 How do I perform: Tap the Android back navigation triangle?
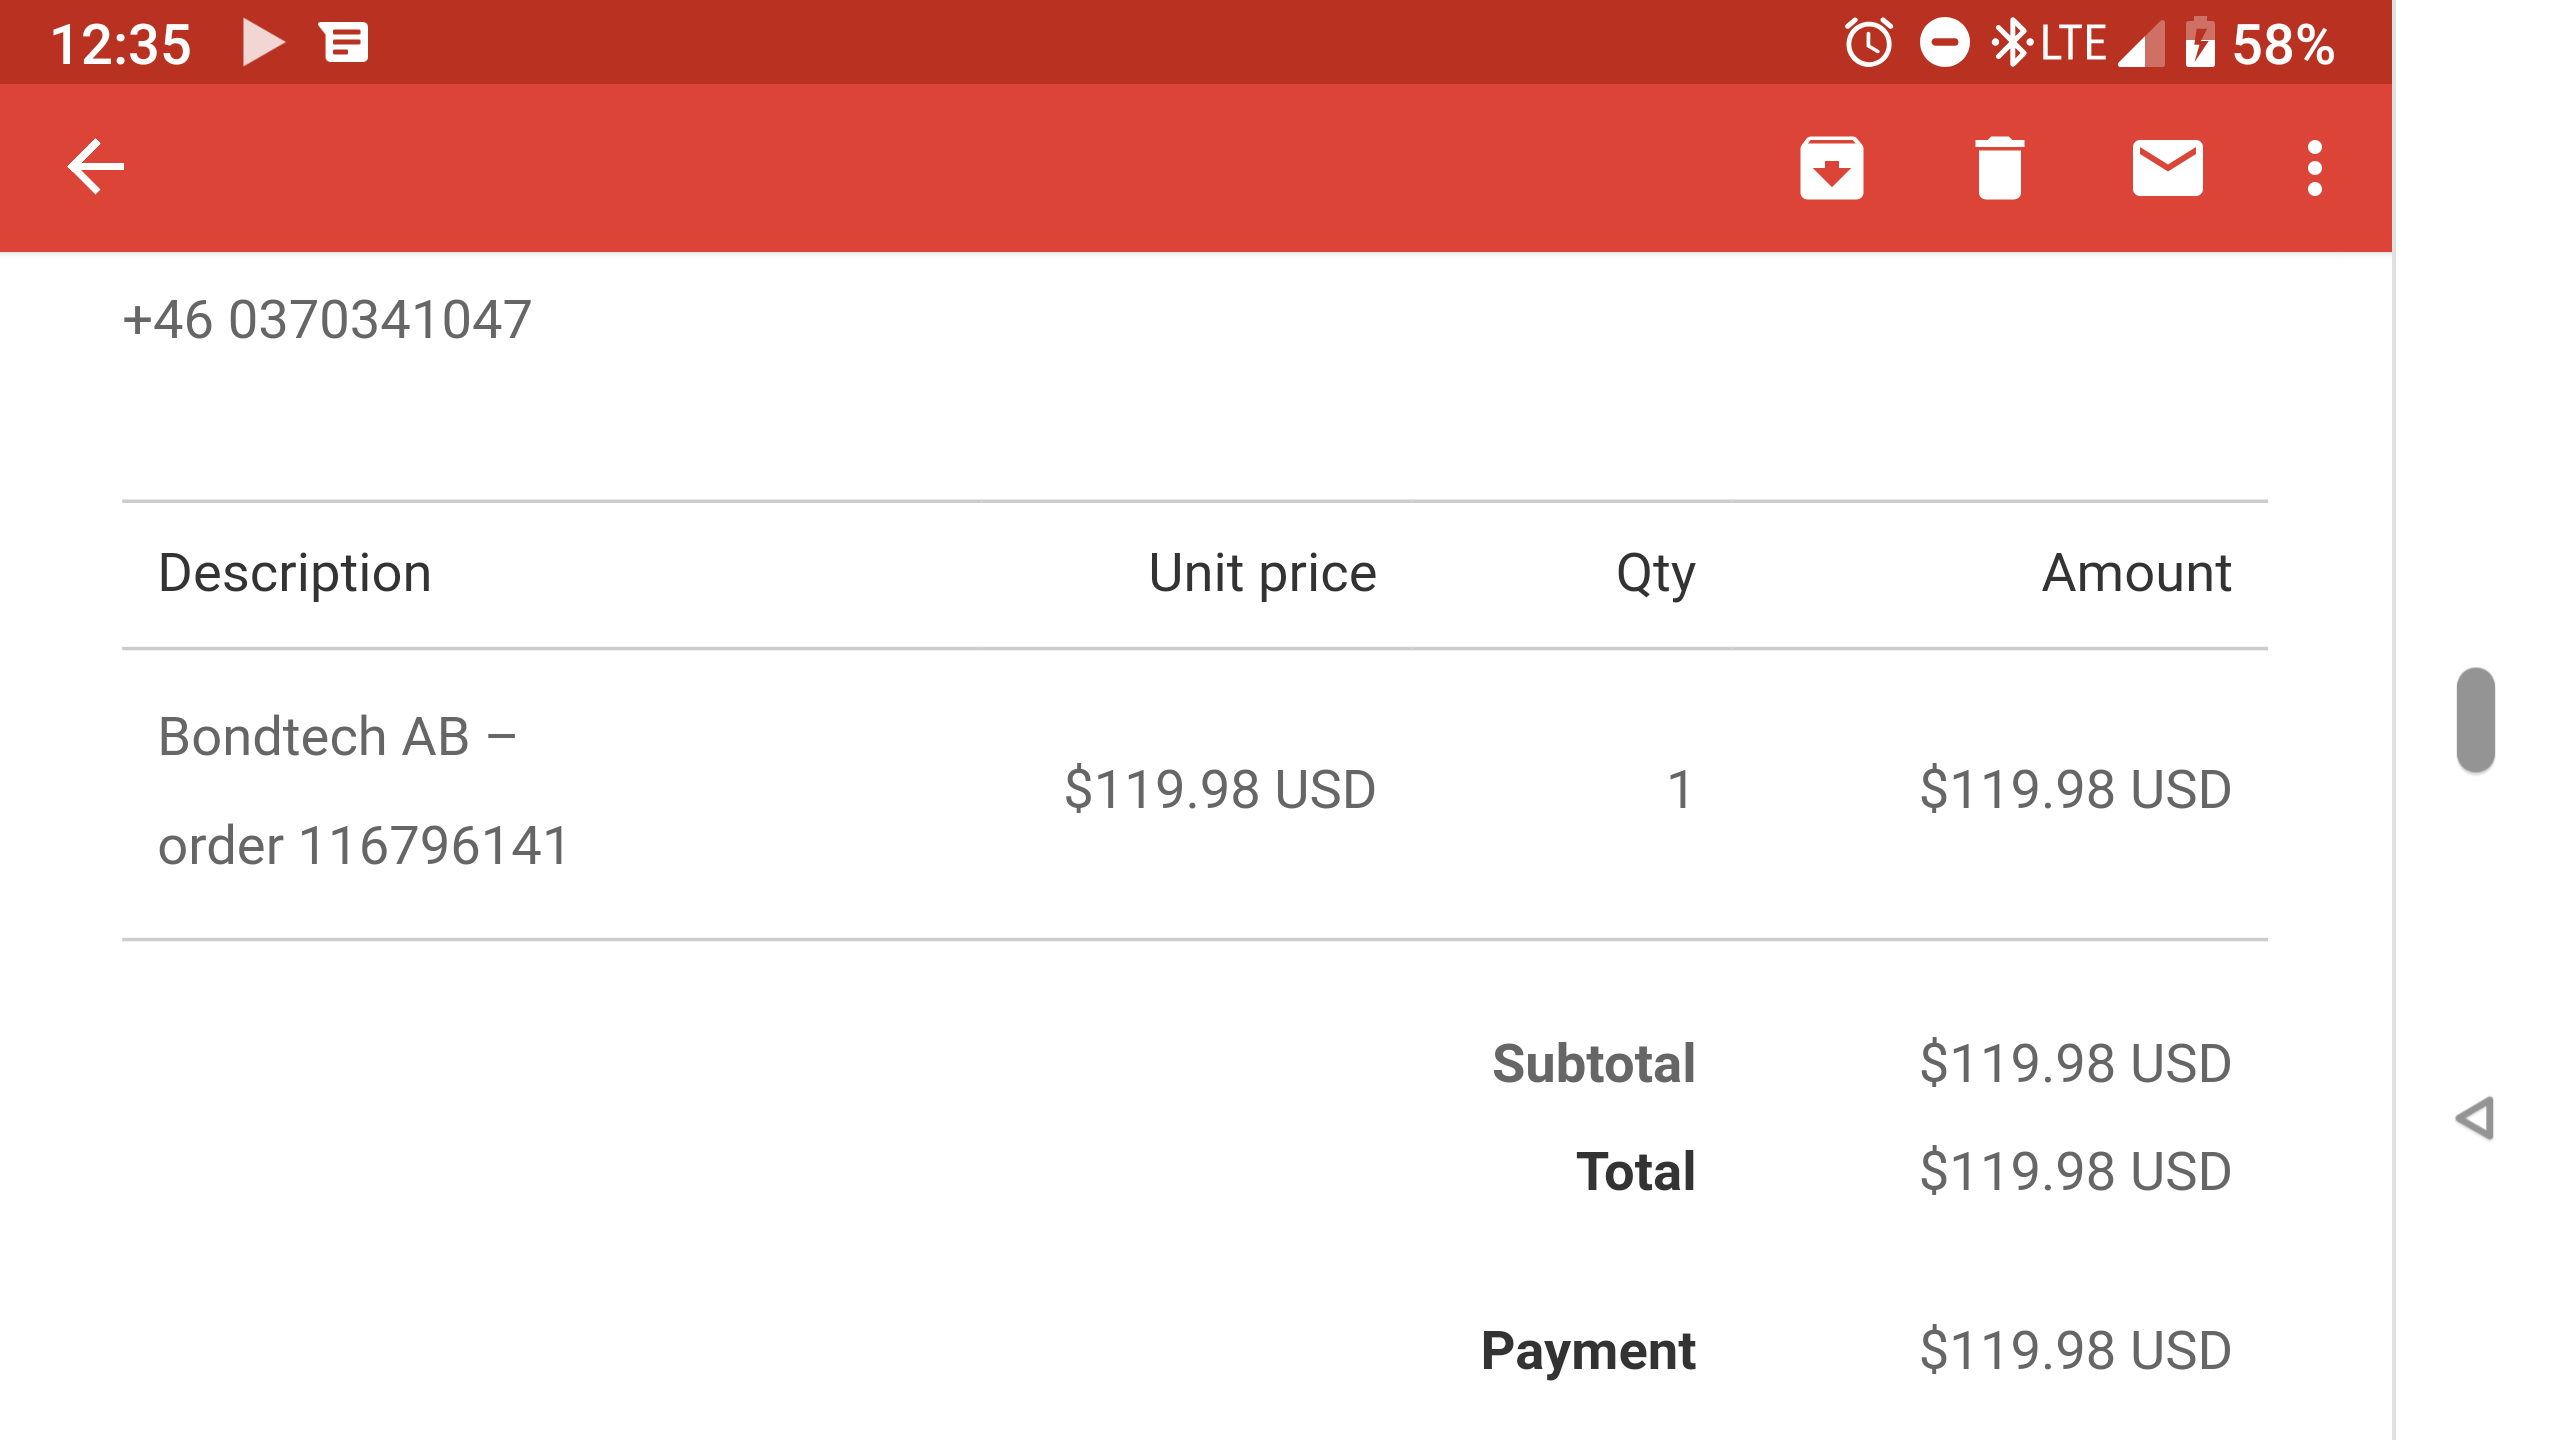(2476, 1118)
